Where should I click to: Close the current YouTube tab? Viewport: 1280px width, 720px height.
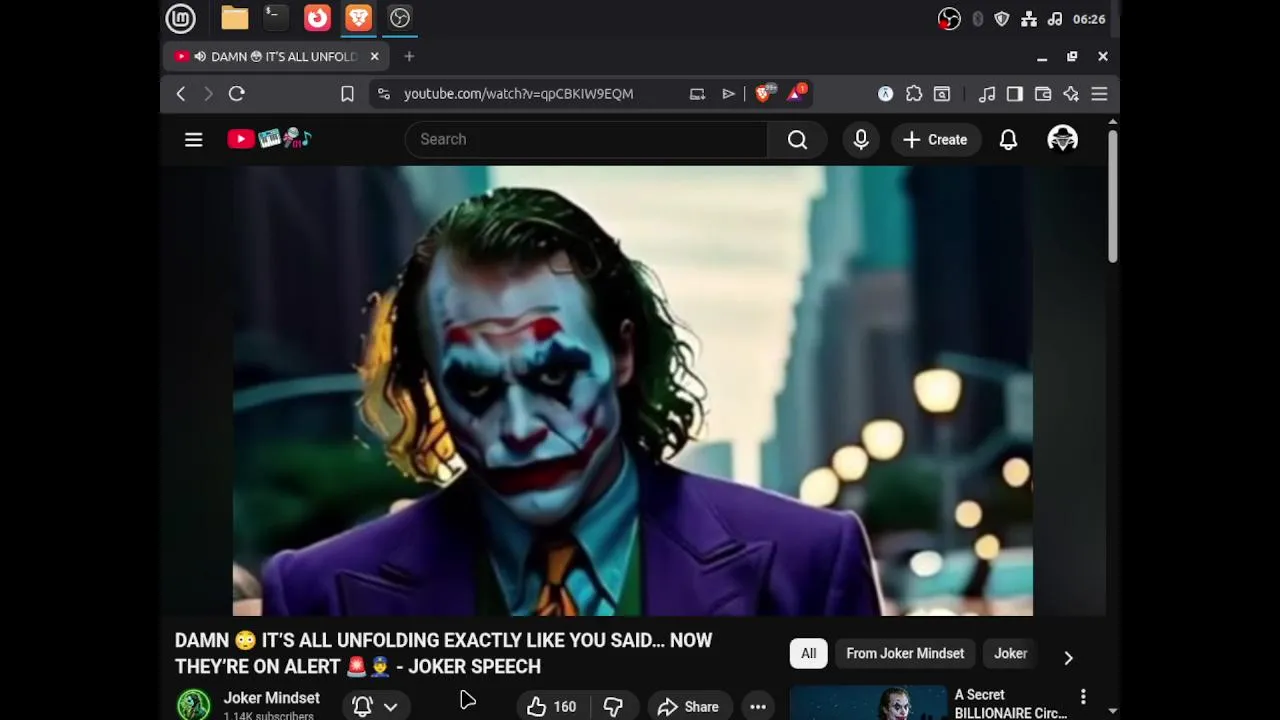click(374, 57)
